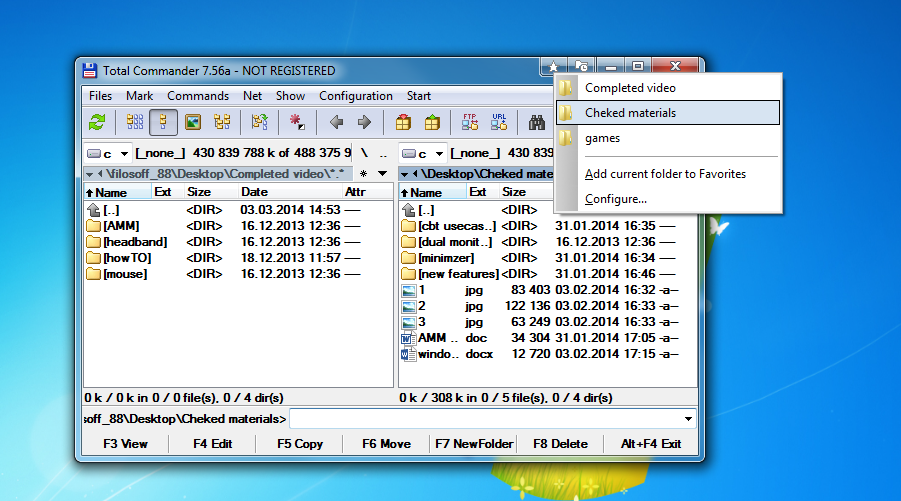This screenshot has height=501, width=901.
Task: Click the favorites star icon in title bar
Action: click(x=553, y=67)
